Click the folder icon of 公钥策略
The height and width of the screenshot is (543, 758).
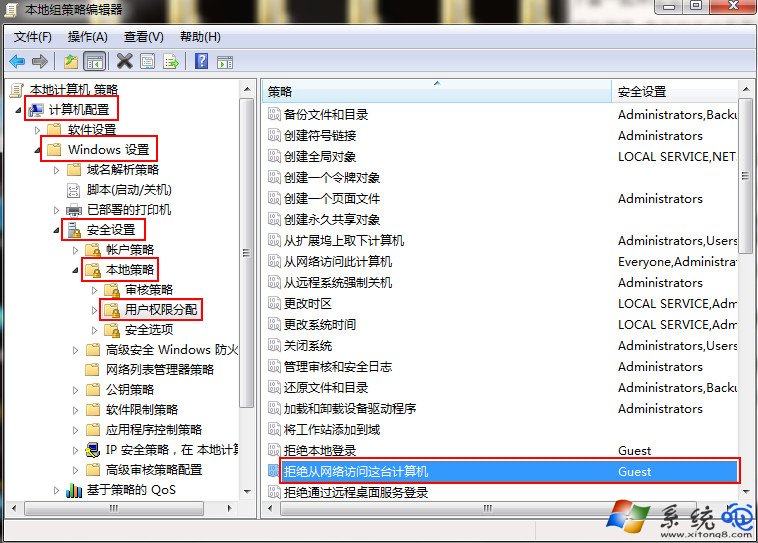[x=93, y=390]
